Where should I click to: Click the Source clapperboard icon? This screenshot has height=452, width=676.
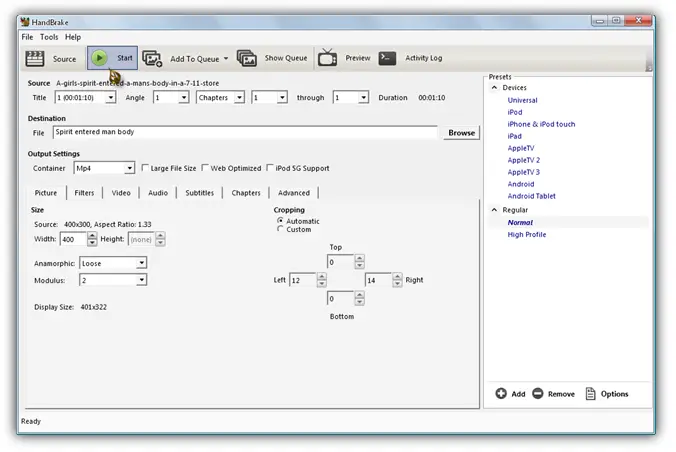34,58
